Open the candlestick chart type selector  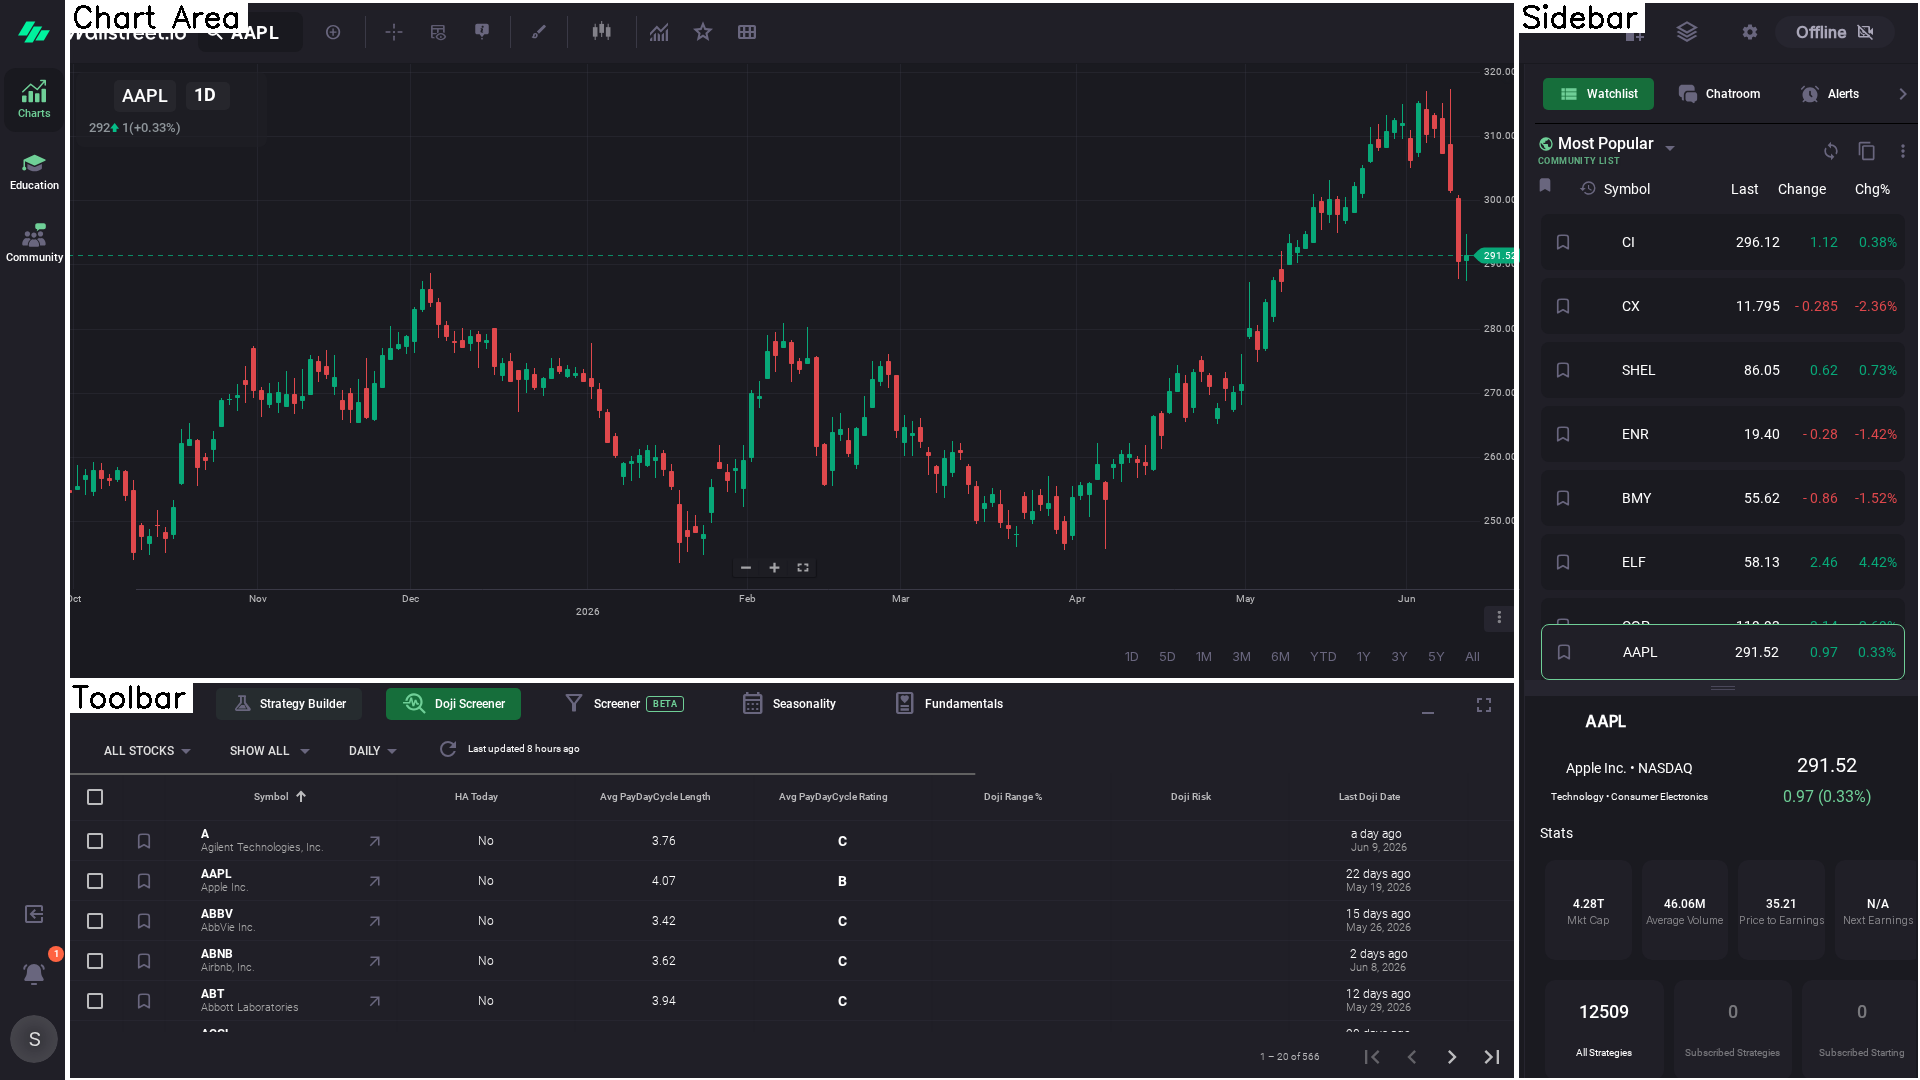(x=601, y=32)
